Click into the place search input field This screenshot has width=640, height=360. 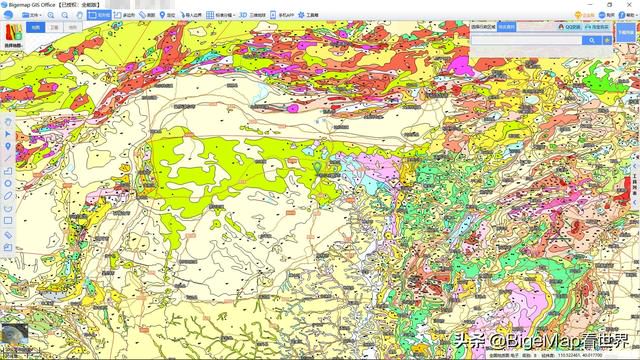click(527, 40)
